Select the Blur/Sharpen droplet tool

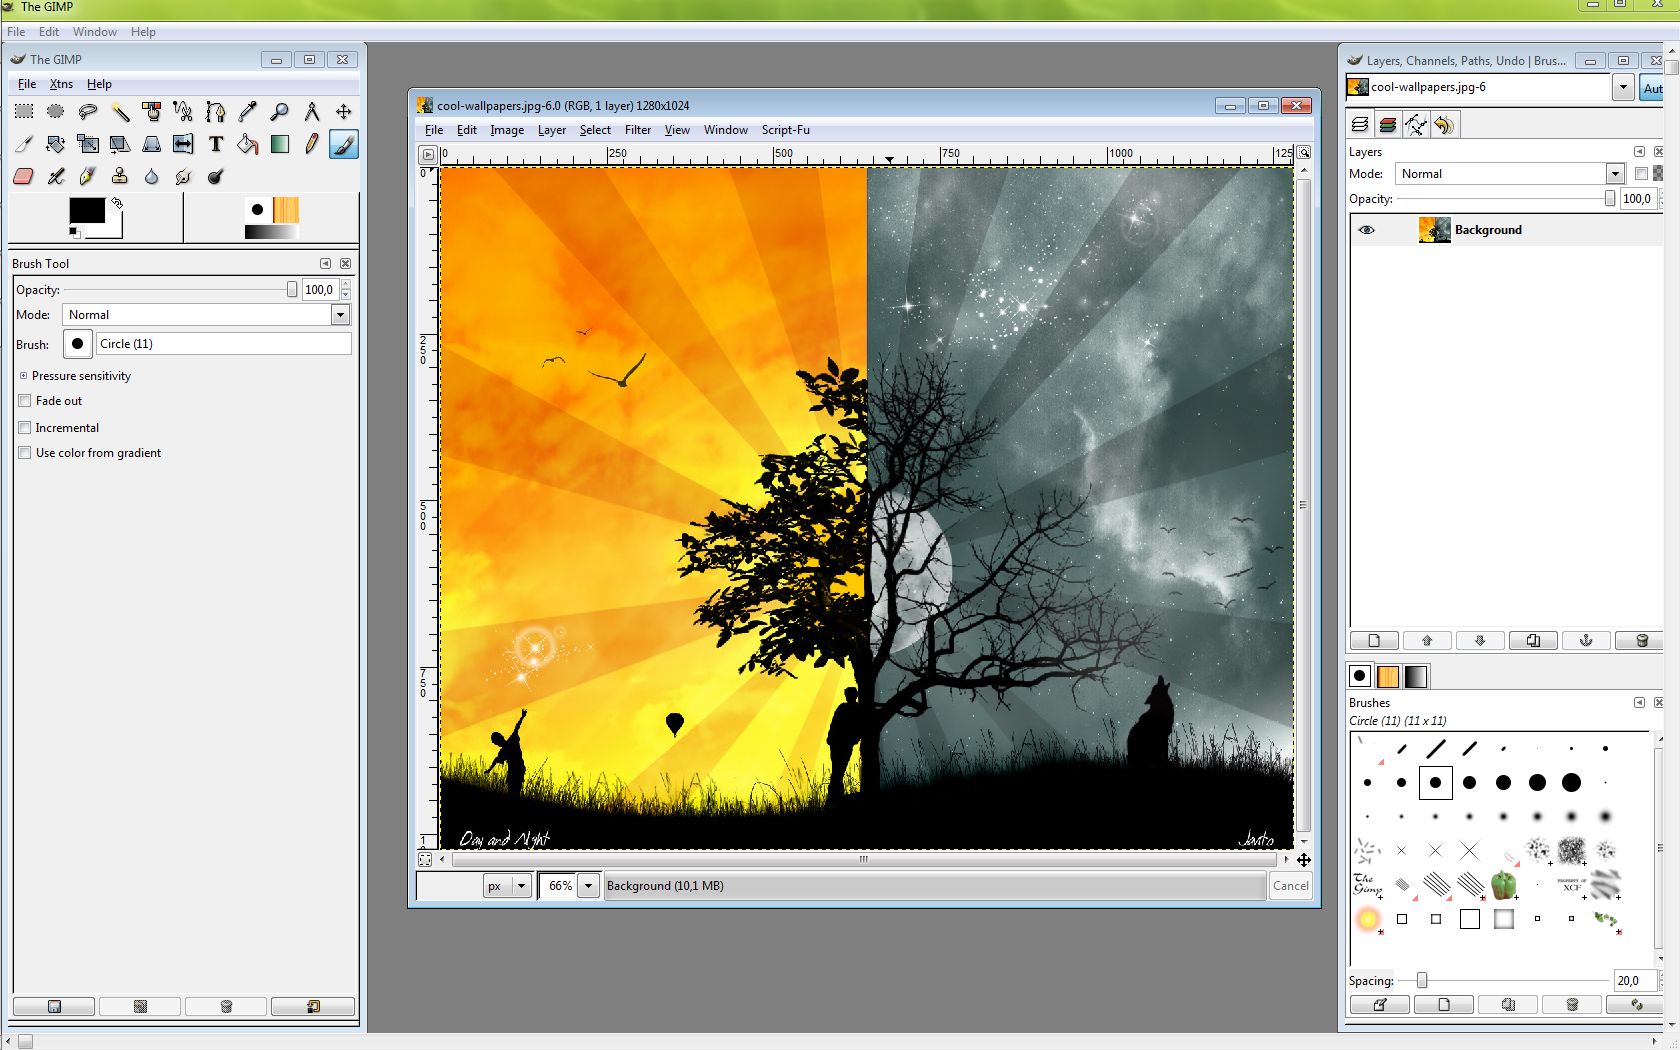(x=152, y=176)
